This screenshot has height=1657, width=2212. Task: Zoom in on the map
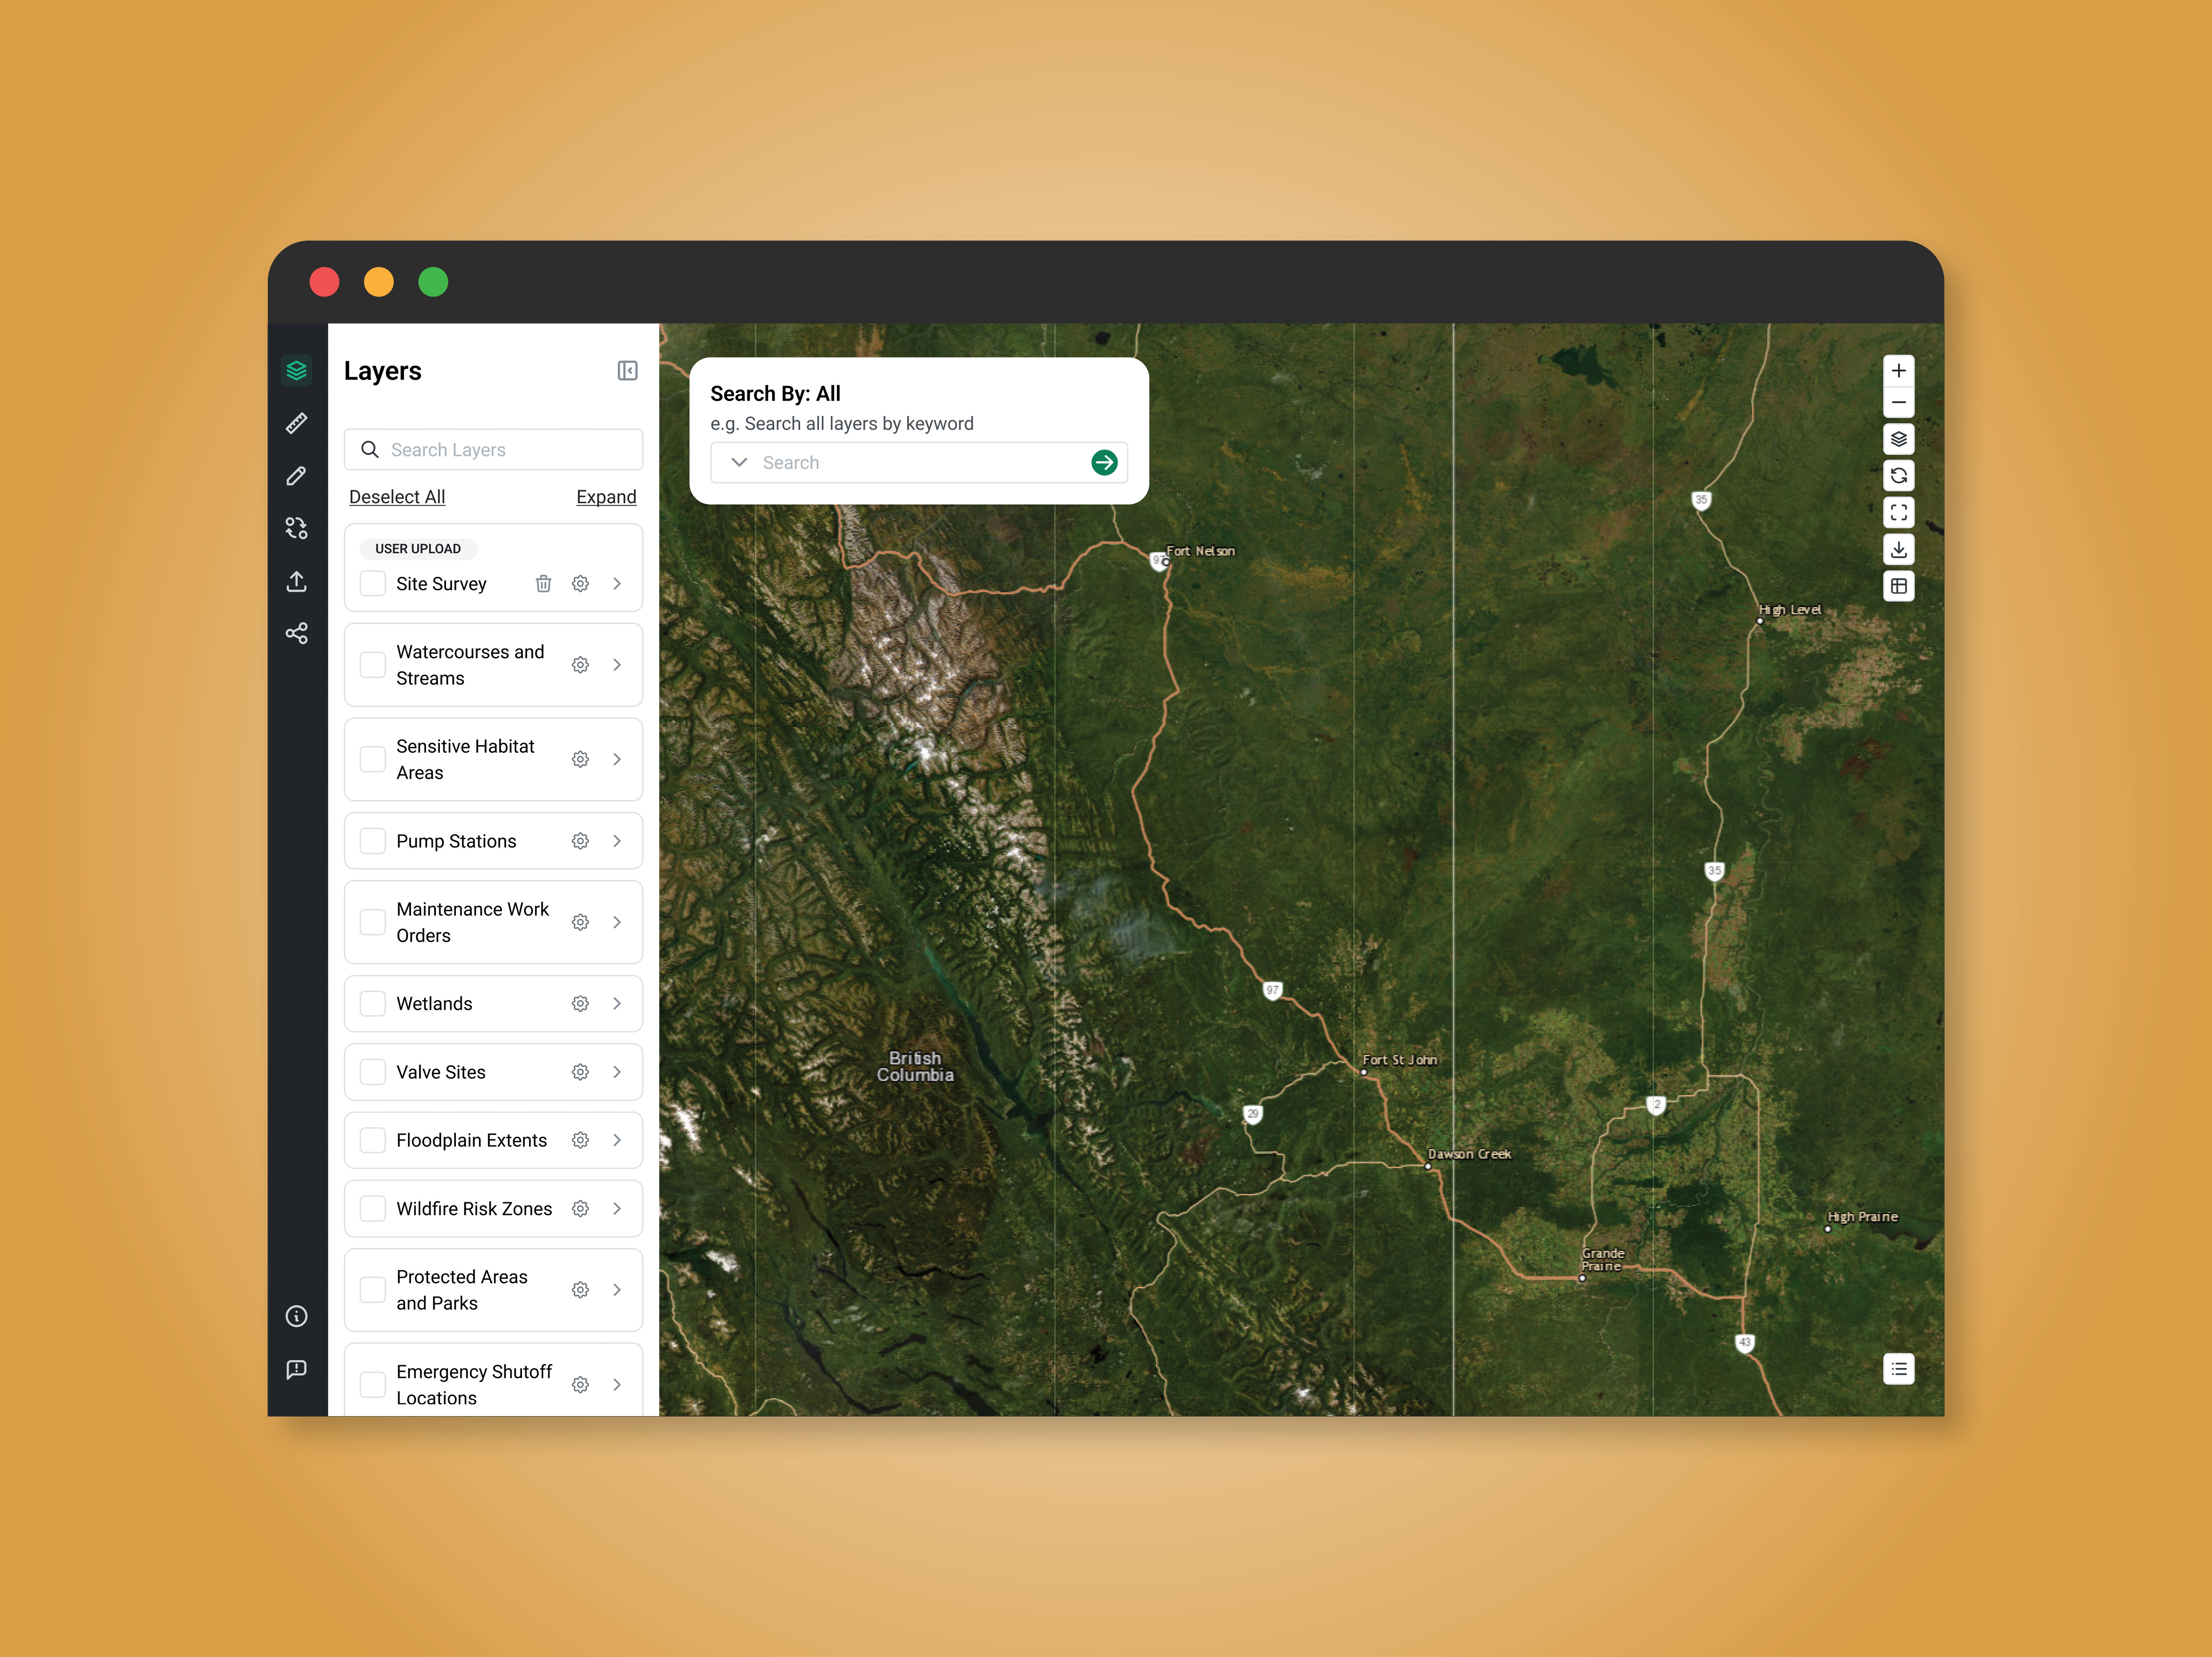click(x=1898, y=371)
